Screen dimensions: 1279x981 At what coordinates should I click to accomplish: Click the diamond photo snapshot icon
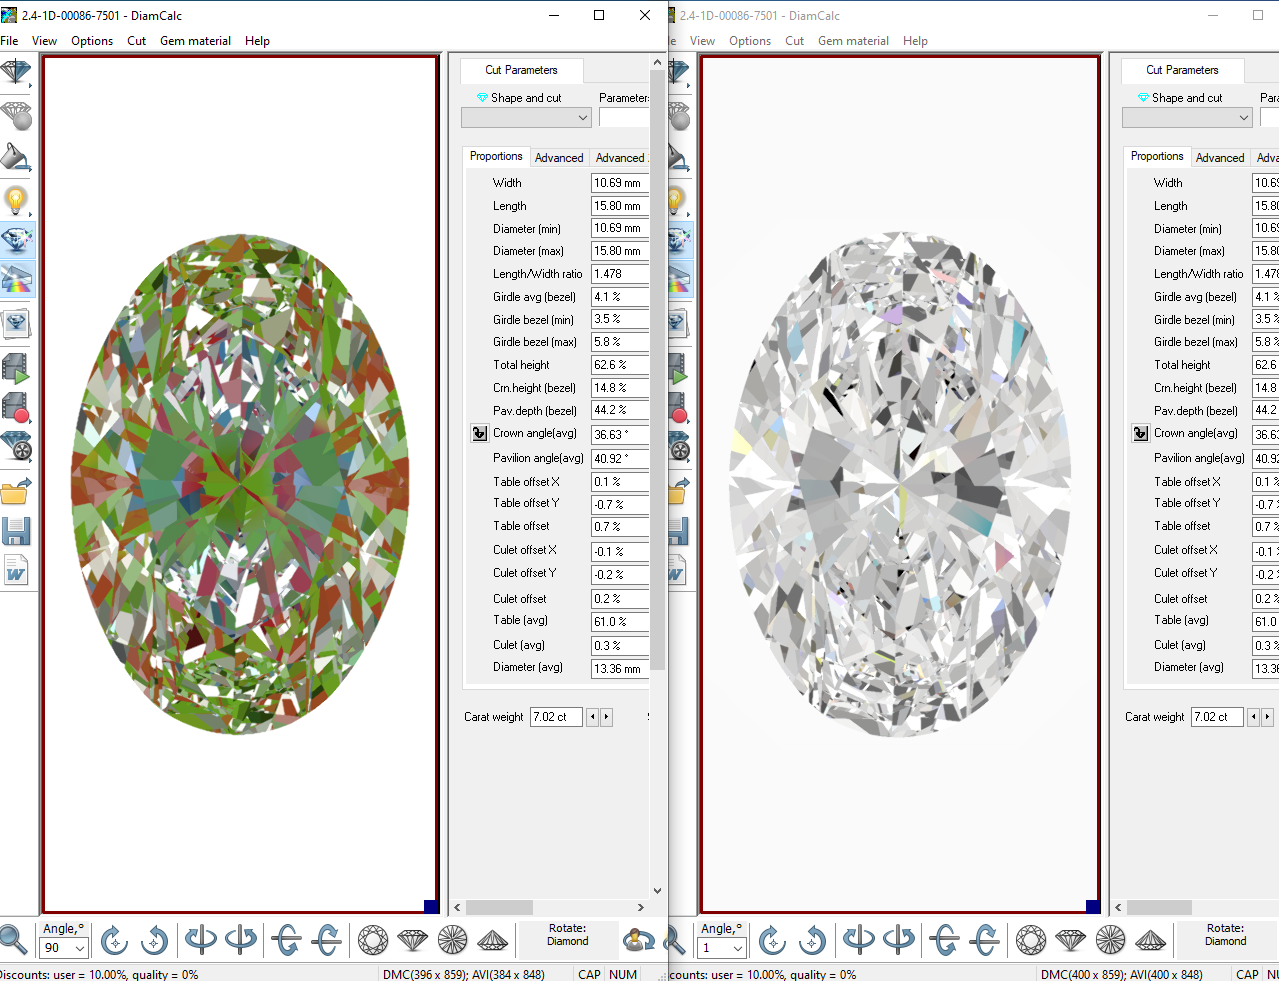coord(16,323)
